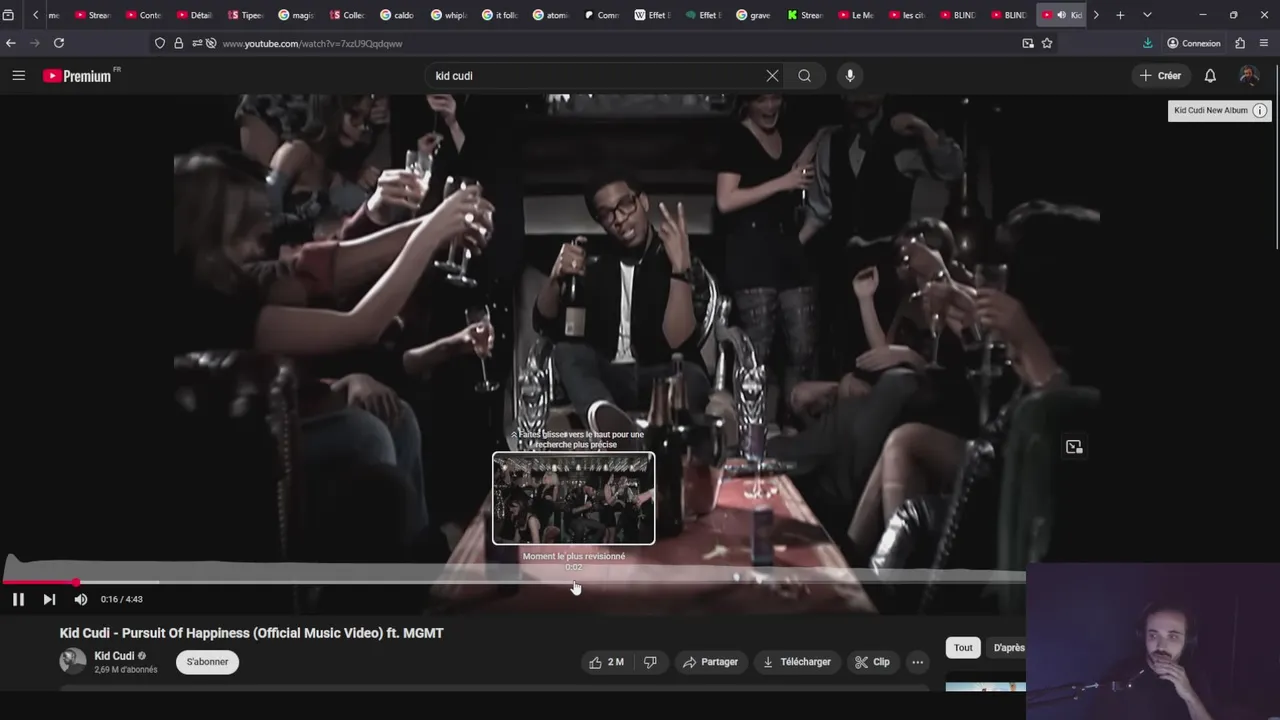Open a new browser tab
This screenshot has height=720, width=1280.
[1120, 15]
